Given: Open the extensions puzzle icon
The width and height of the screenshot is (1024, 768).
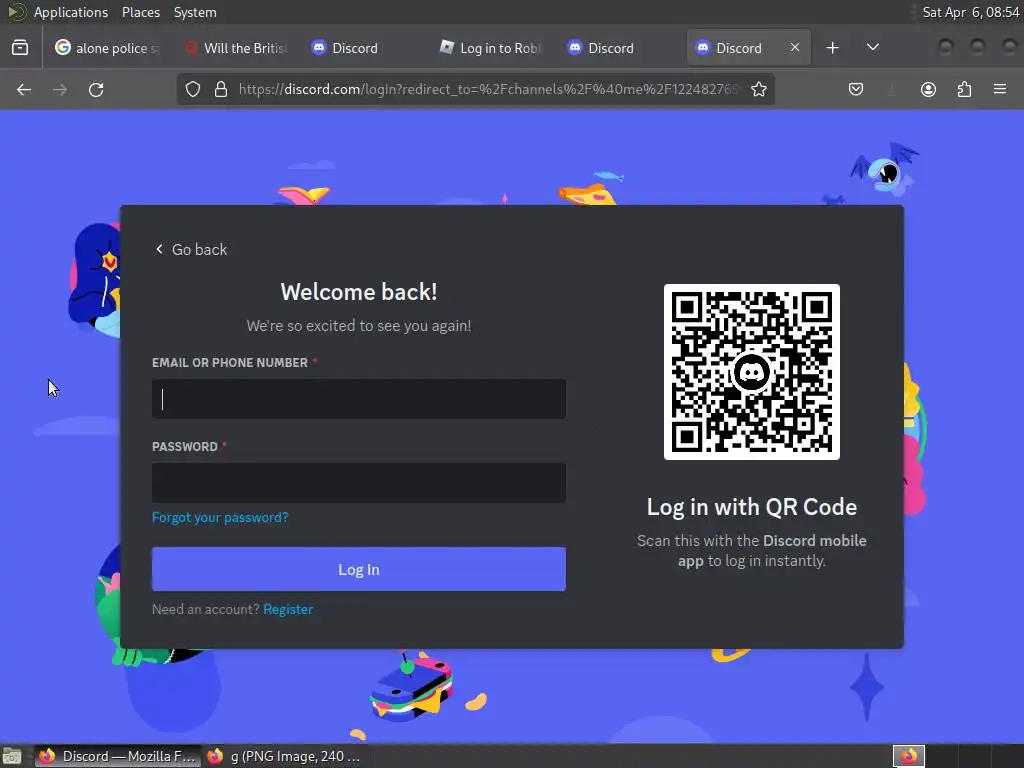Looking at the screenshot, I should (964, 89).
